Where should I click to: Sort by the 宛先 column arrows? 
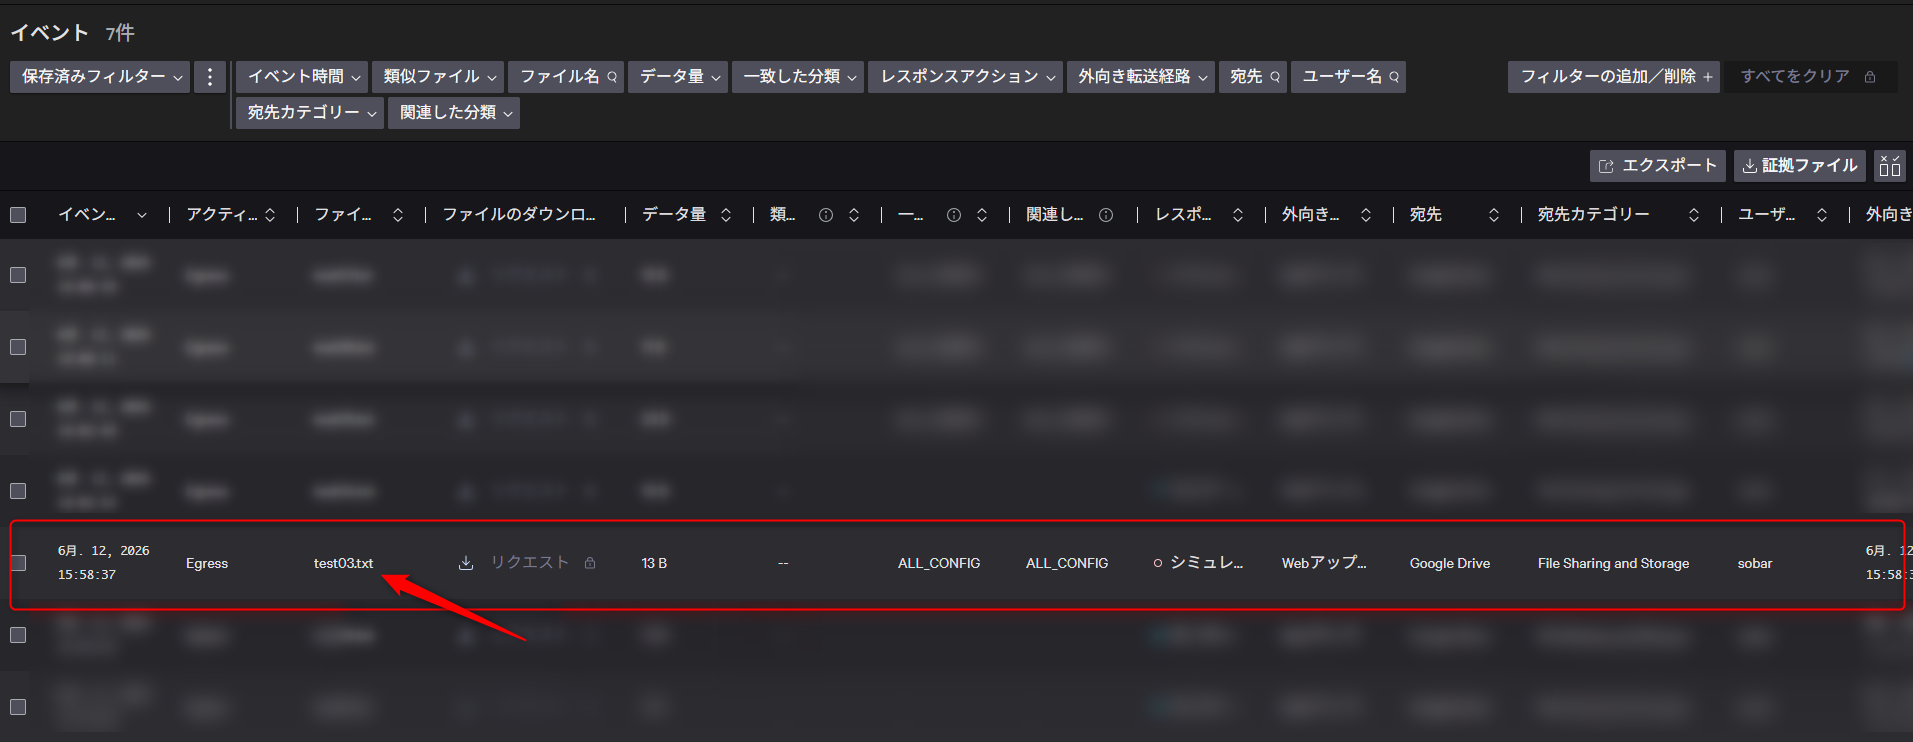(1494, 215)
